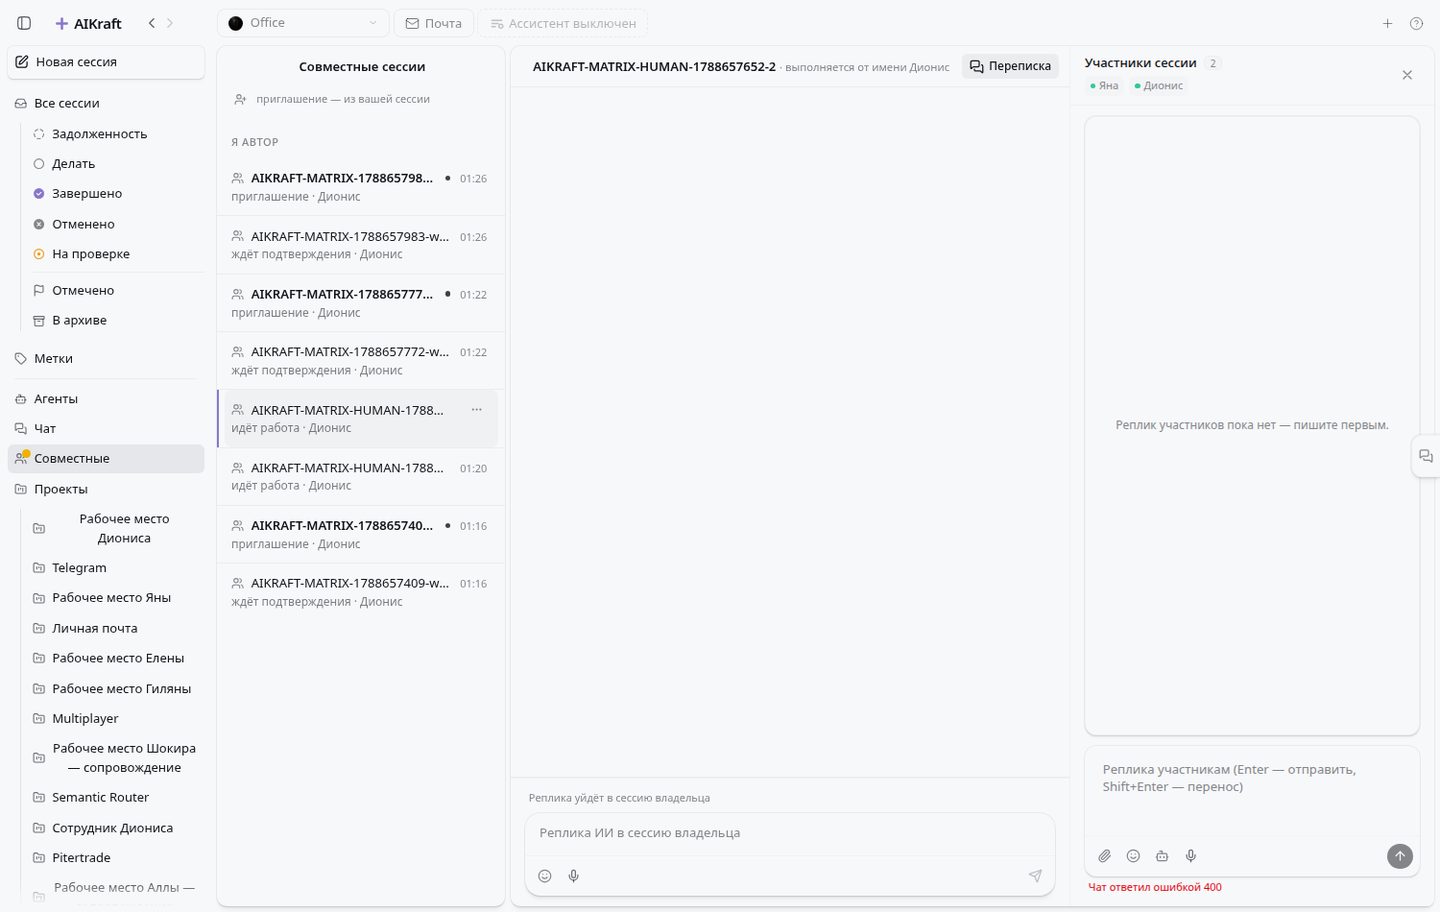Expand the Проекты section

pos(106,489)
